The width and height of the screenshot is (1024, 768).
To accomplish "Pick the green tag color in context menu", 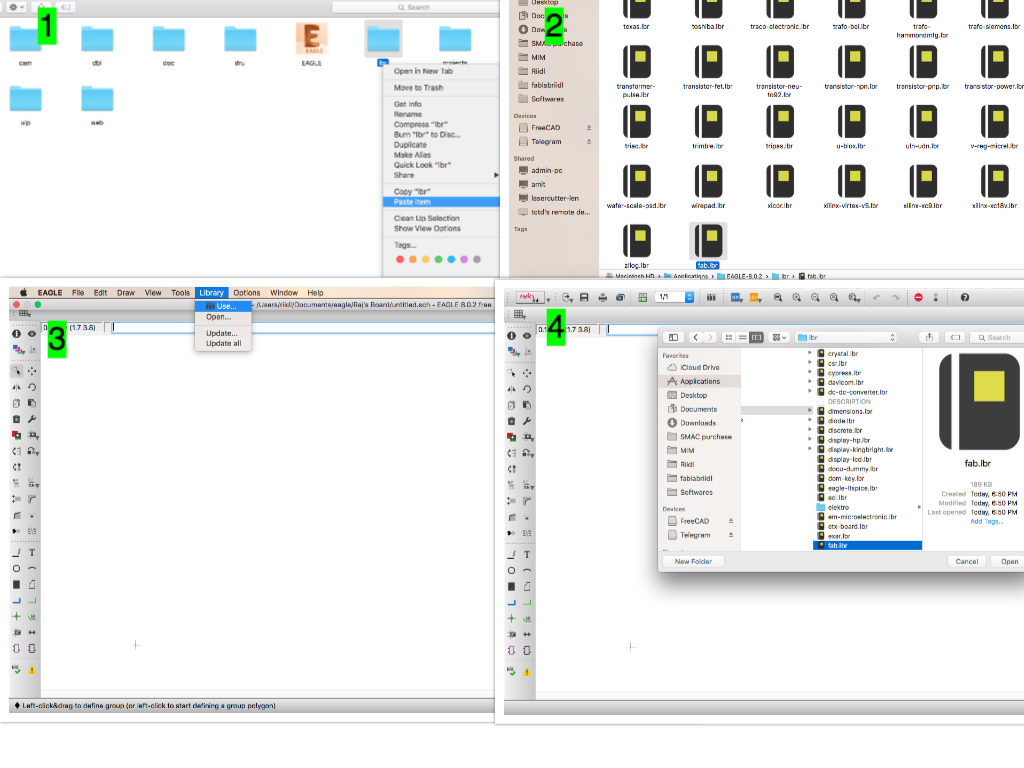I will pyautogui.click(x=438, y=260).
